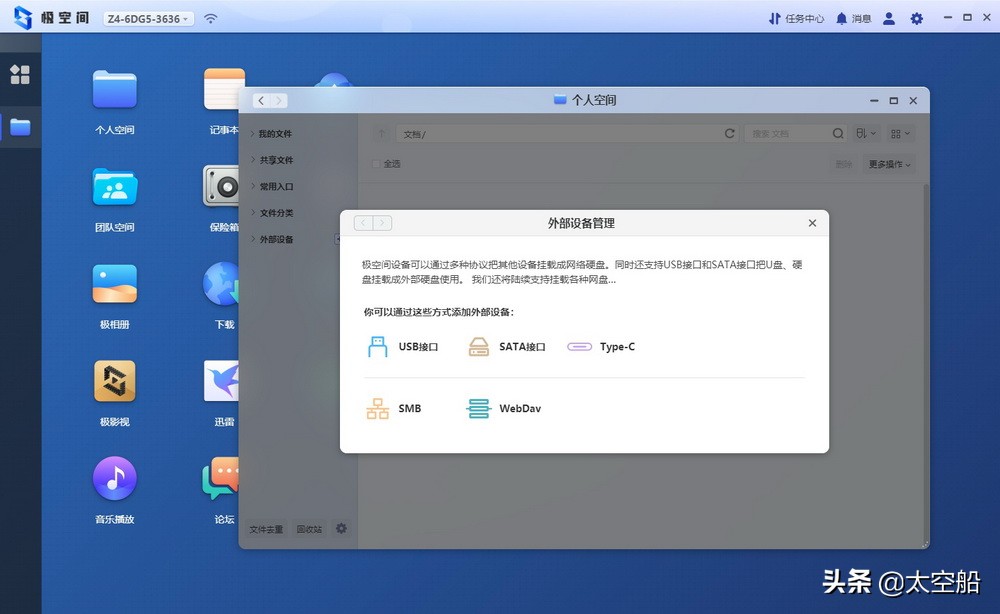Click the 删除 delete button
The image size is (1000, 614).
[x=843, y=164]
